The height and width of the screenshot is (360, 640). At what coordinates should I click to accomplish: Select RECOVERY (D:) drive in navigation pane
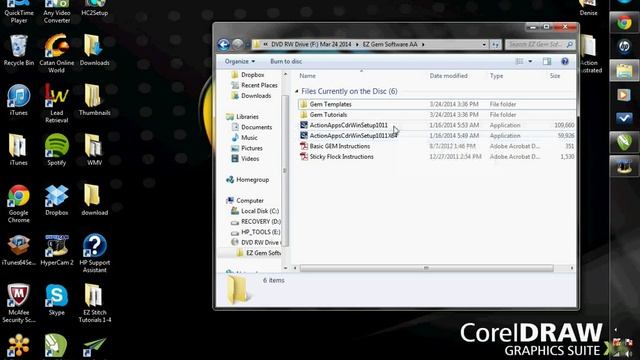click(x=260, y=221)
